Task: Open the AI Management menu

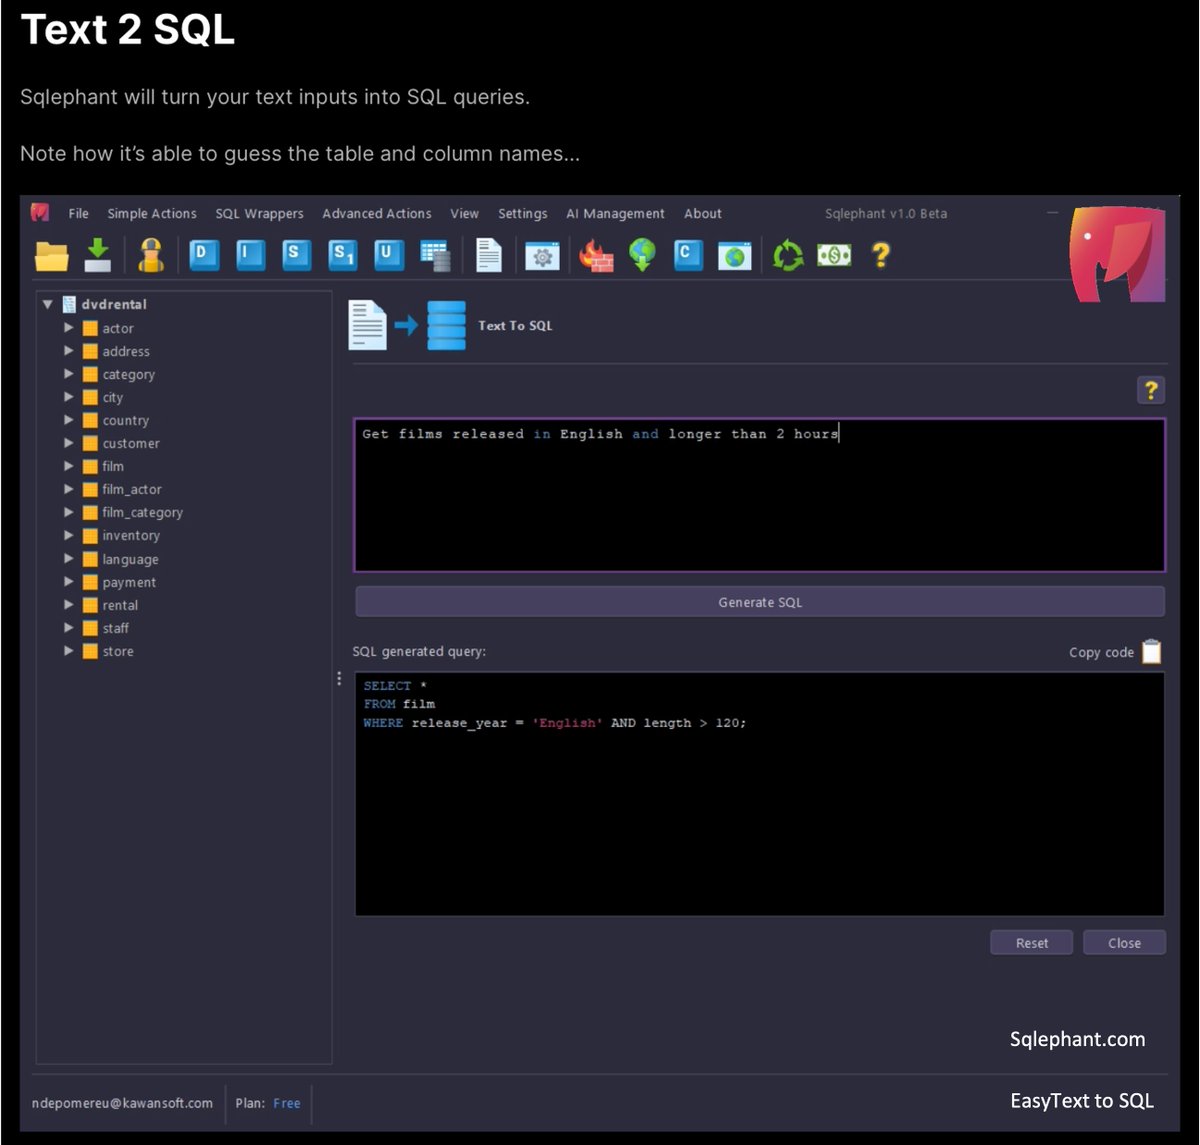Action: [x=615, y=213]
